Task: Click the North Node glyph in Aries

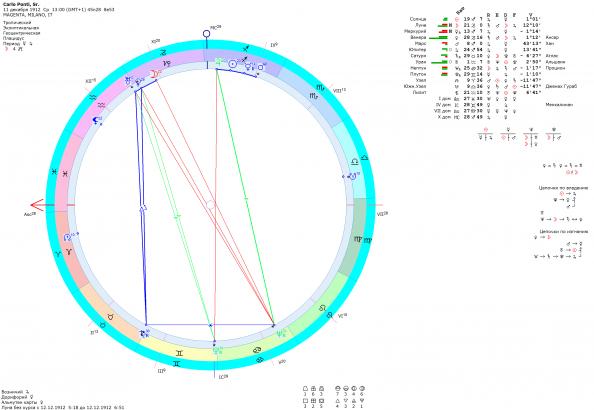Action: [x=67, y=238]
